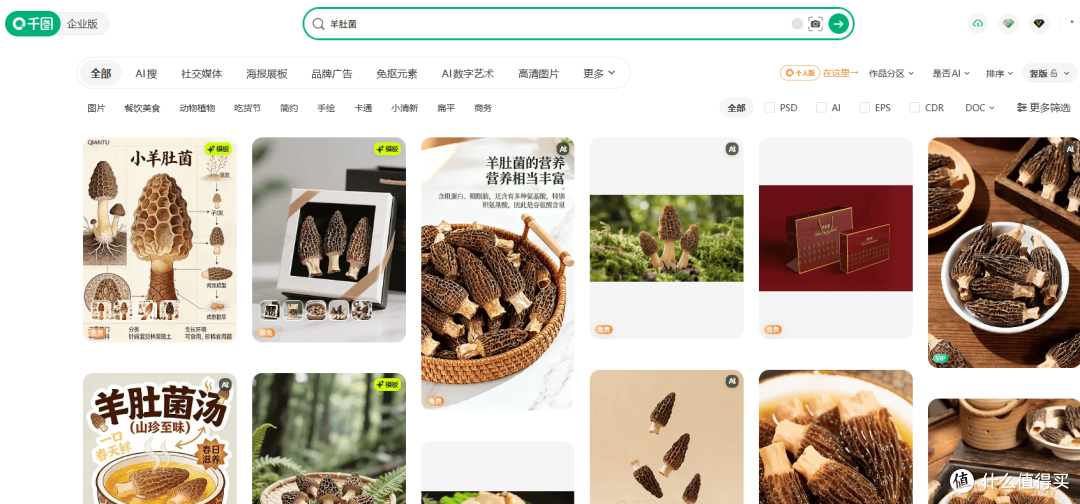This screenshot has width=1080, height=504.
Task: Clear the search box with the gray x
Action: [x=797, y=24]
